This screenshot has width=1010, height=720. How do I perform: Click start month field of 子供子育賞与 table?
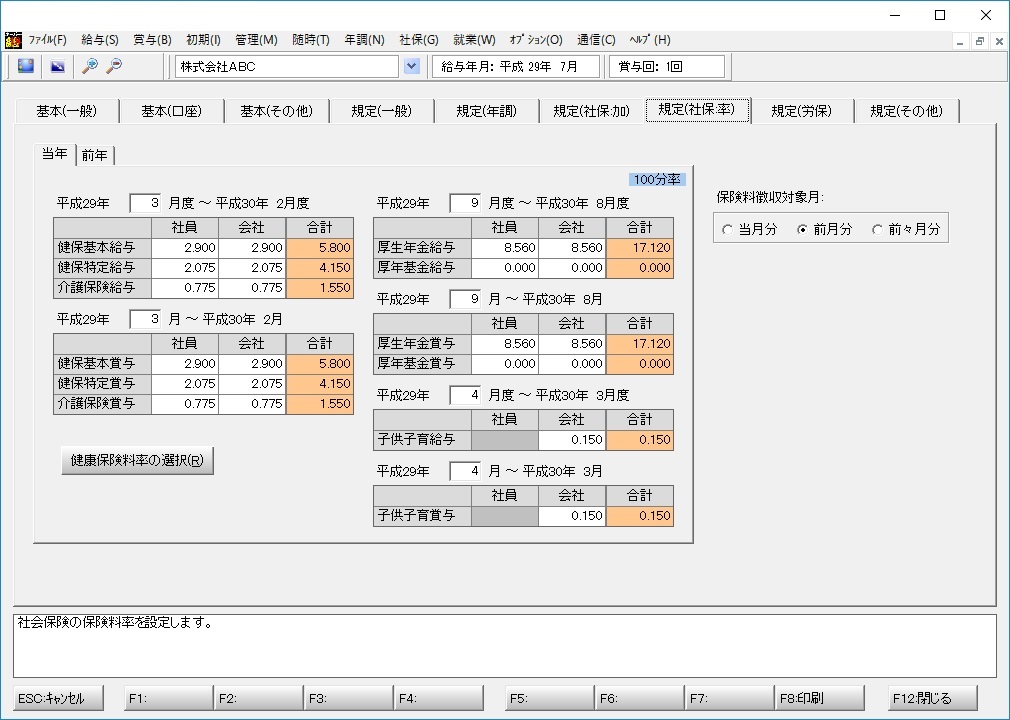coord(465,471)
